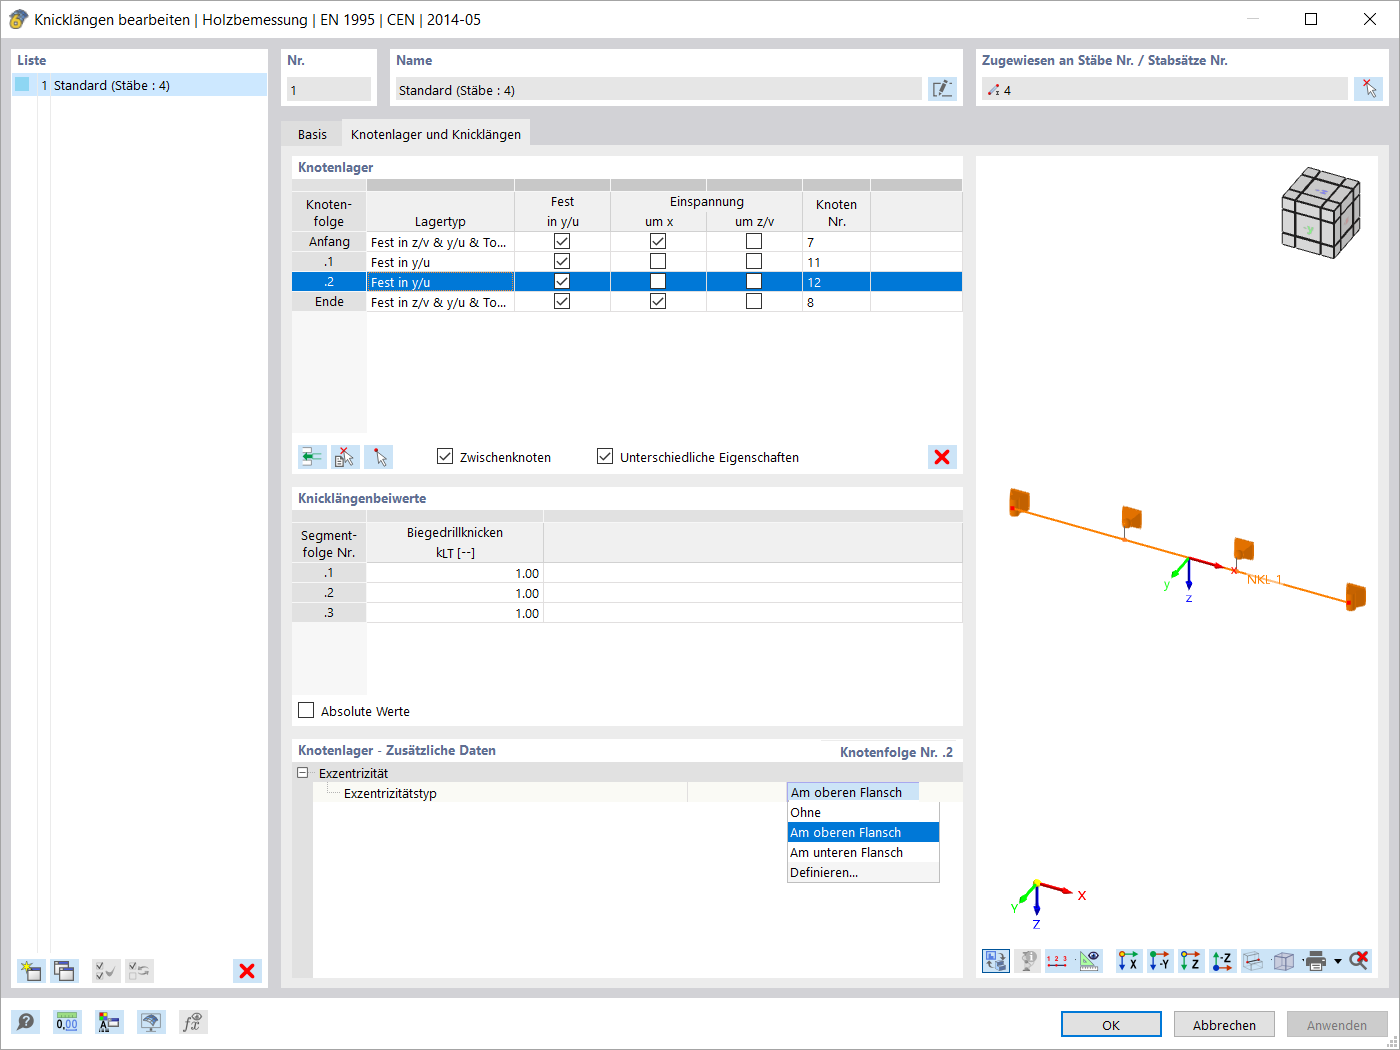This screenshot has width=1400, height=1050.
Task: Collapse the Exzentrizität tree group
Action: coord(303,773)
